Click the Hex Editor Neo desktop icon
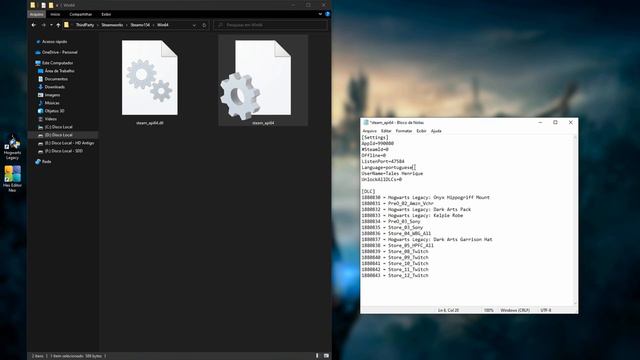The height and width of the screenshot is (360, 640). click(x=12, y=178)
